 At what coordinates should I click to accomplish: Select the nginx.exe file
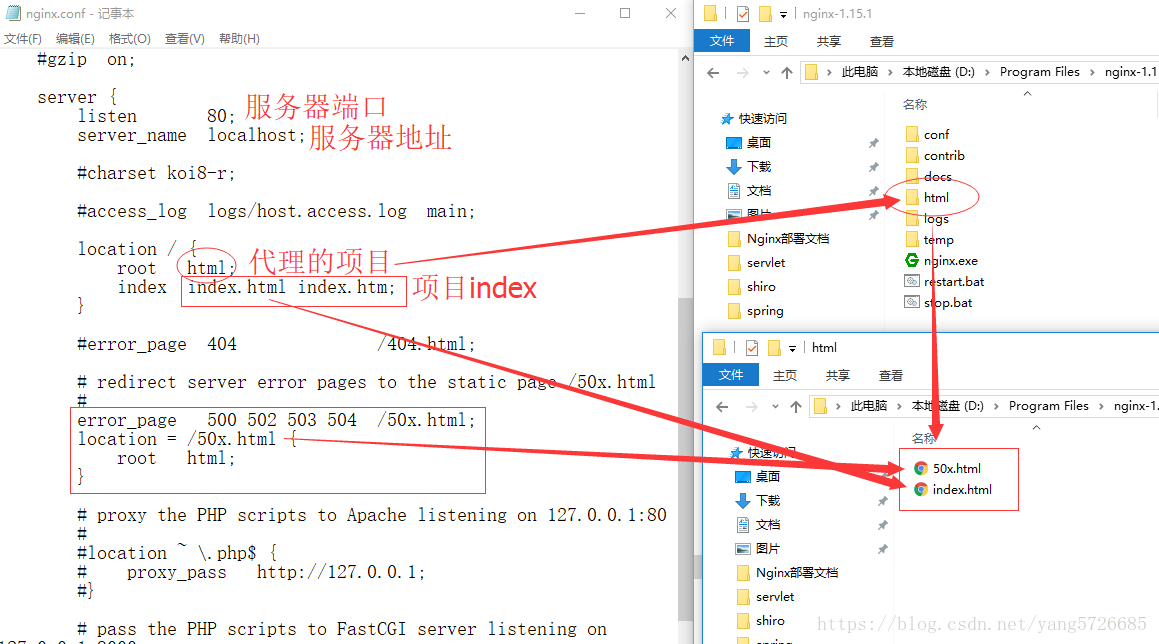click(x=941, y=261)
